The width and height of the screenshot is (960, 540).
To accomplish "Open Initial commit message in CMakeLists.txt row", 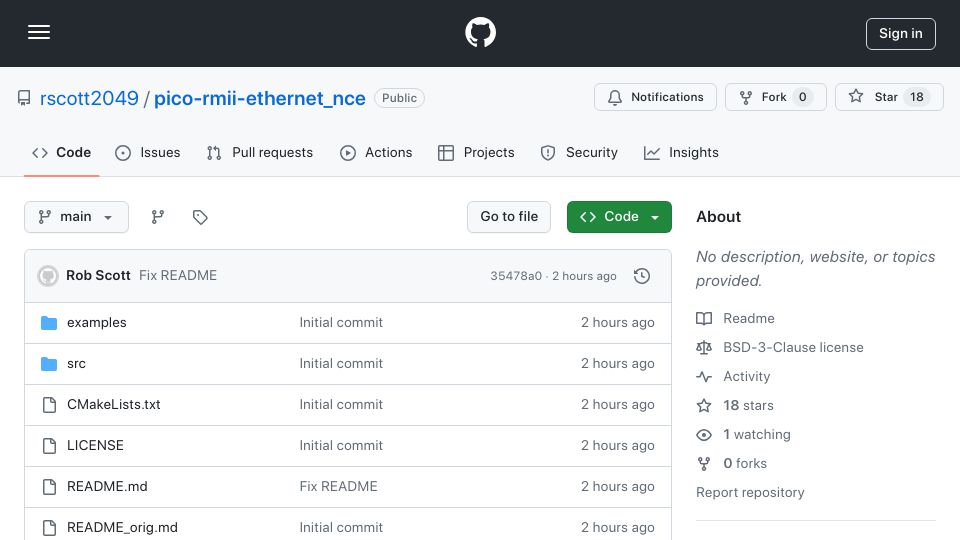I will [341, 405].
